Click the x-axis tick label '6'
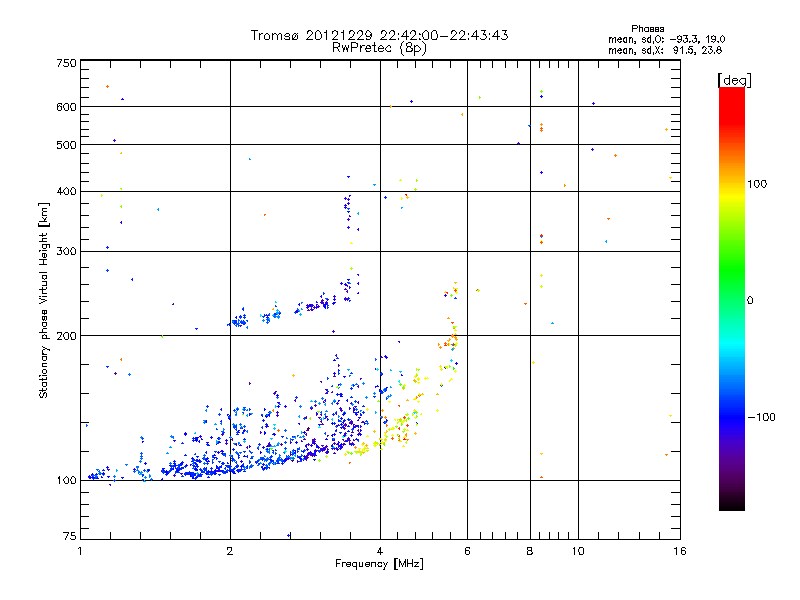 (x=467, y=551)
